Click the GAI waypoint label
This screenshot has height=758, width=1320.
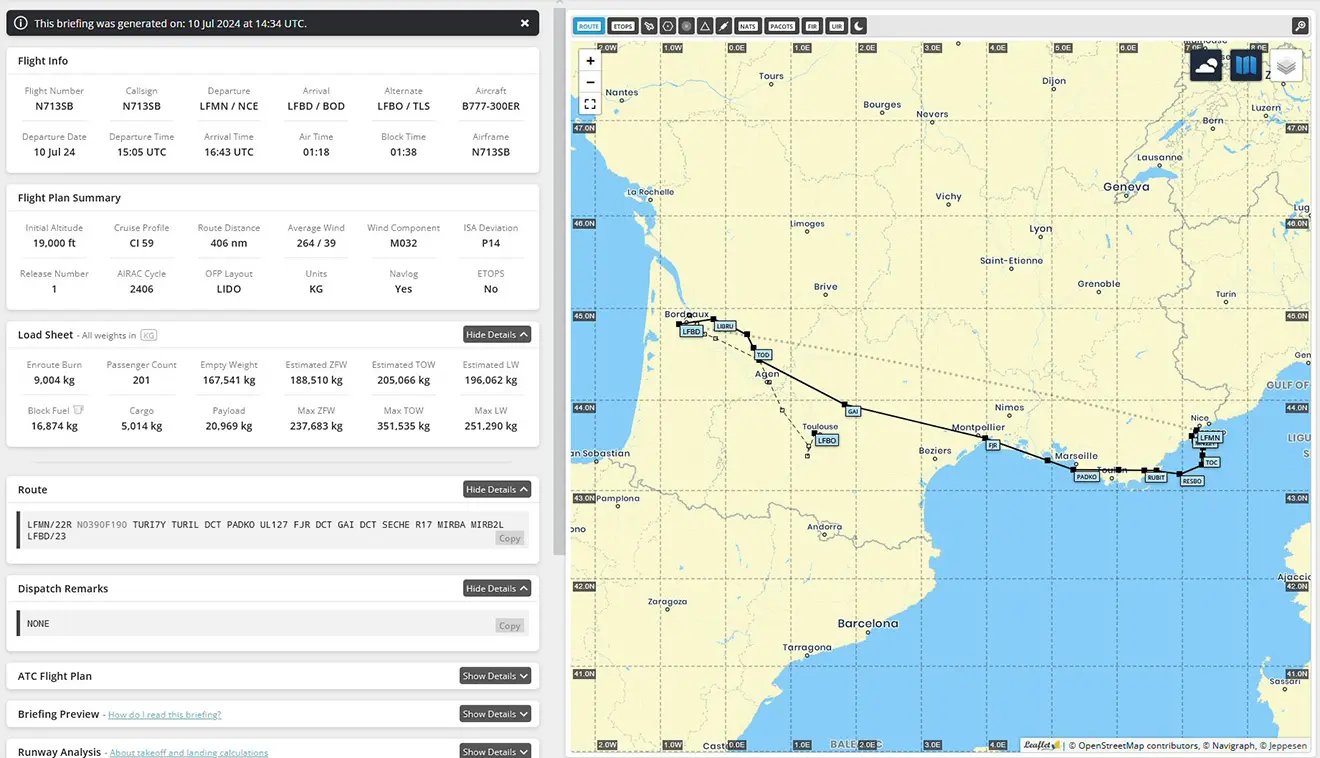[x=852, y=411]
